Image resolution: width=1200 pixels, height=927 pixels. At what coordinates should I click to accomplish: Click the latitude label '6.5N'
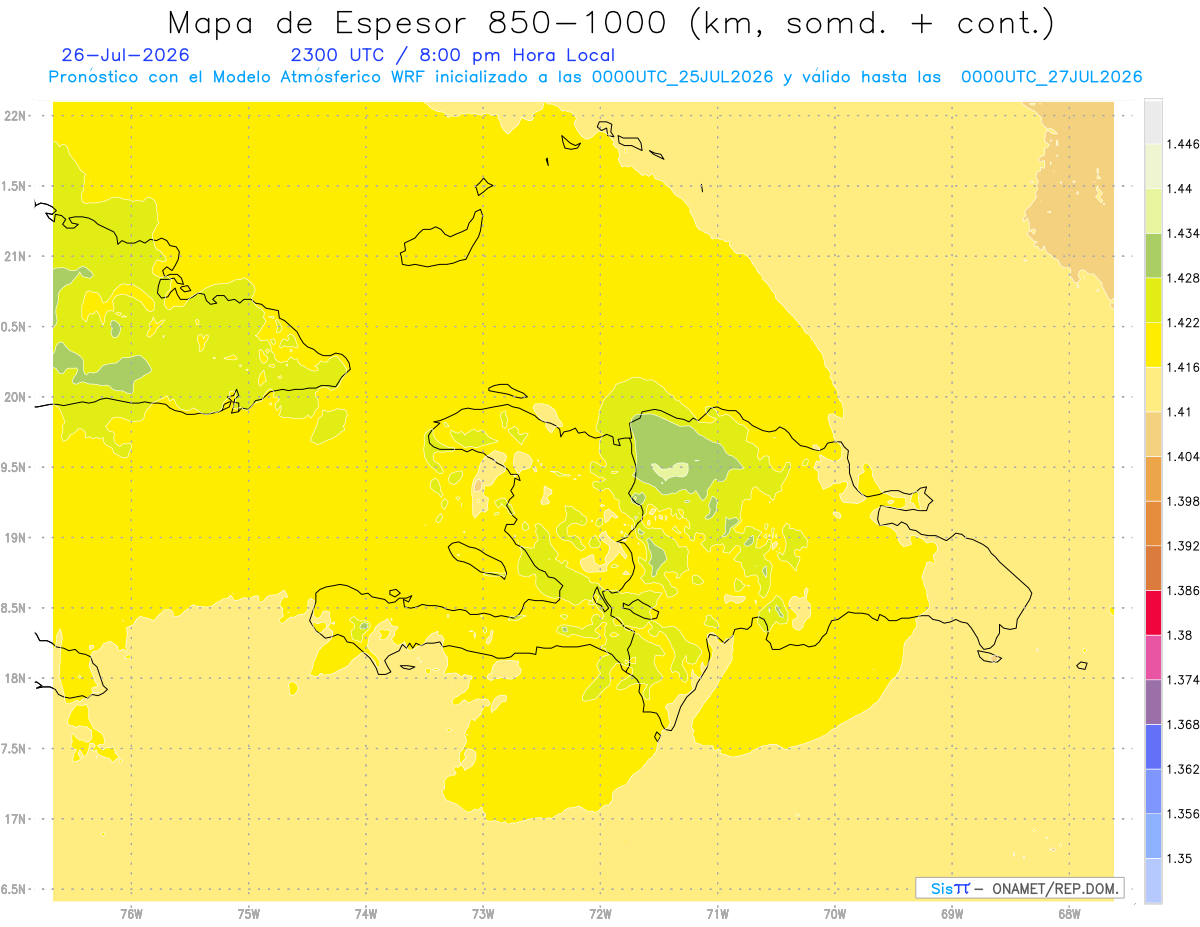click(x=15, y=890)
